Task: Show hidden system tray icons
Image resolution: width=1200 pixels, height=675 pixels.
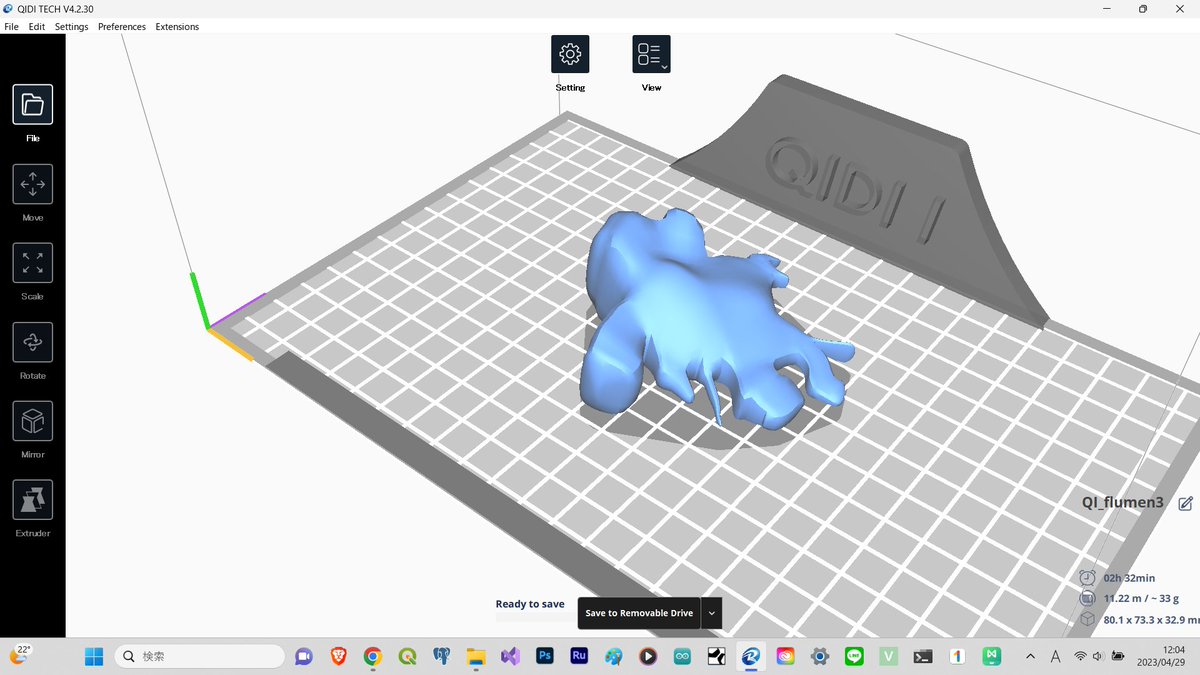Action: 1030,656
